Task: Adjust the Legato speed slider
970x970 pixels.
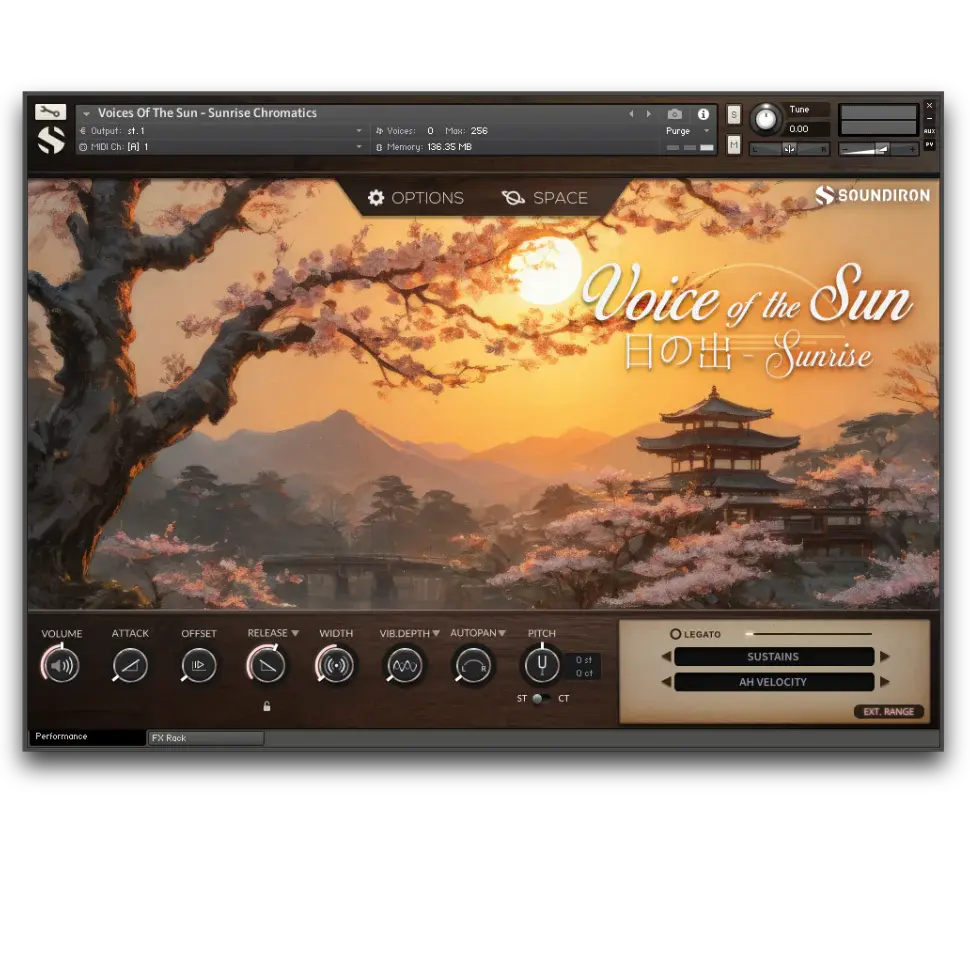Action: pos(810,633)
